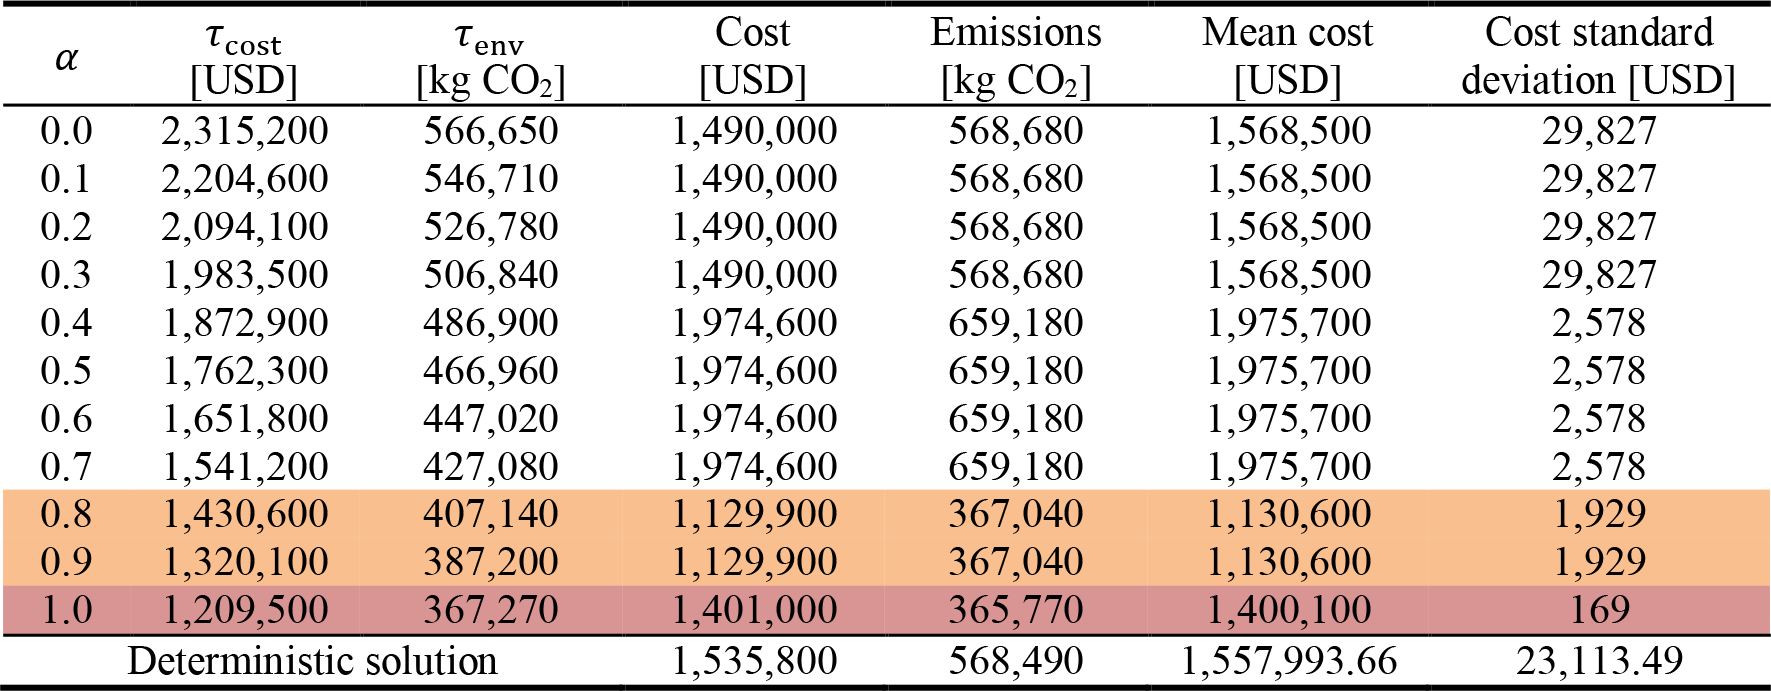Click the τcost [USD] column header
The height and width of the screenshot is (691, 1771).
click(244, 58)
